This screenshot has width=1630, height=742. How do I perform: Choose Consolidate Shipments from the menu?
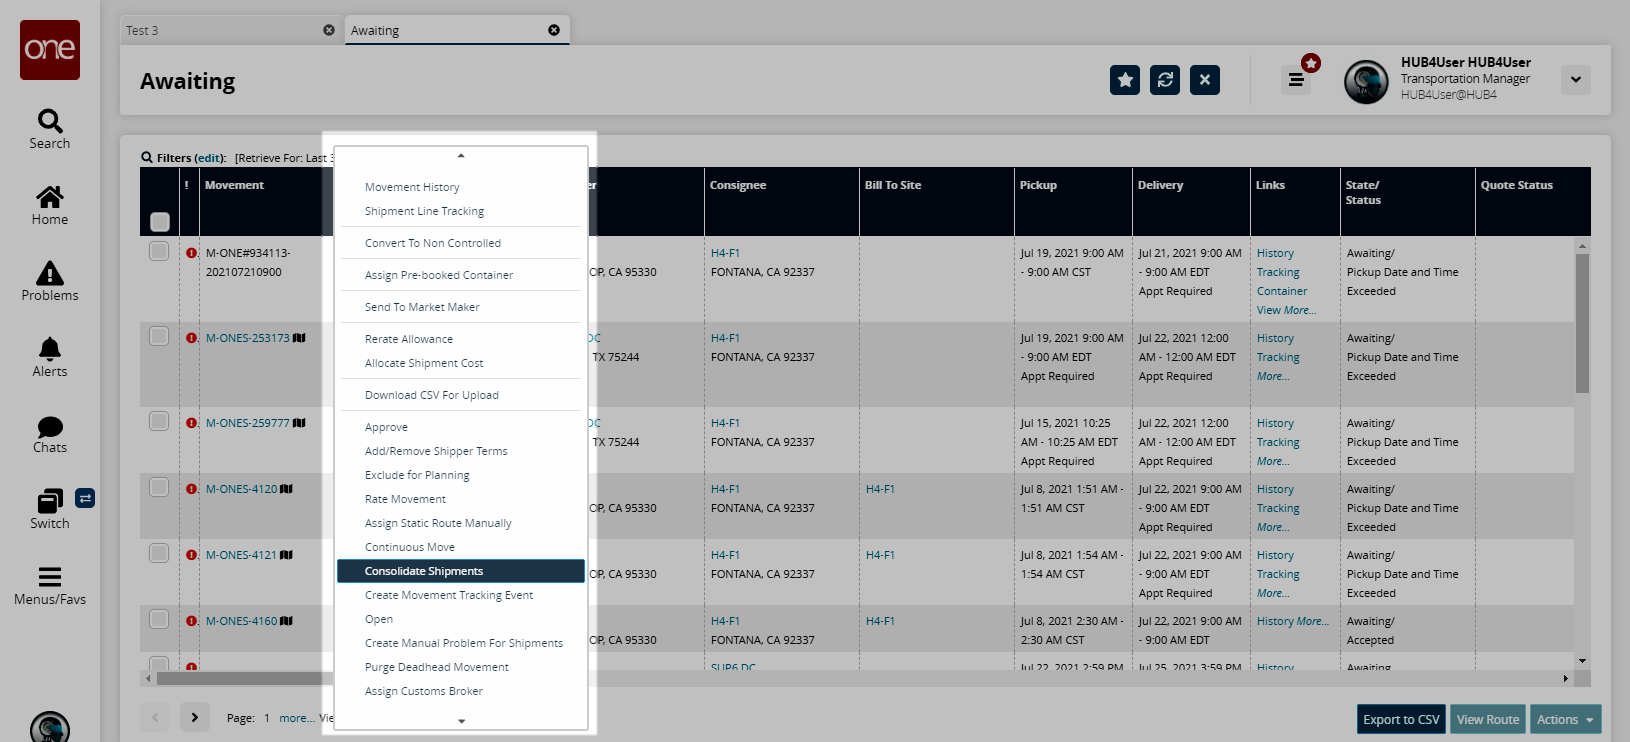click(x=424, y=571)
